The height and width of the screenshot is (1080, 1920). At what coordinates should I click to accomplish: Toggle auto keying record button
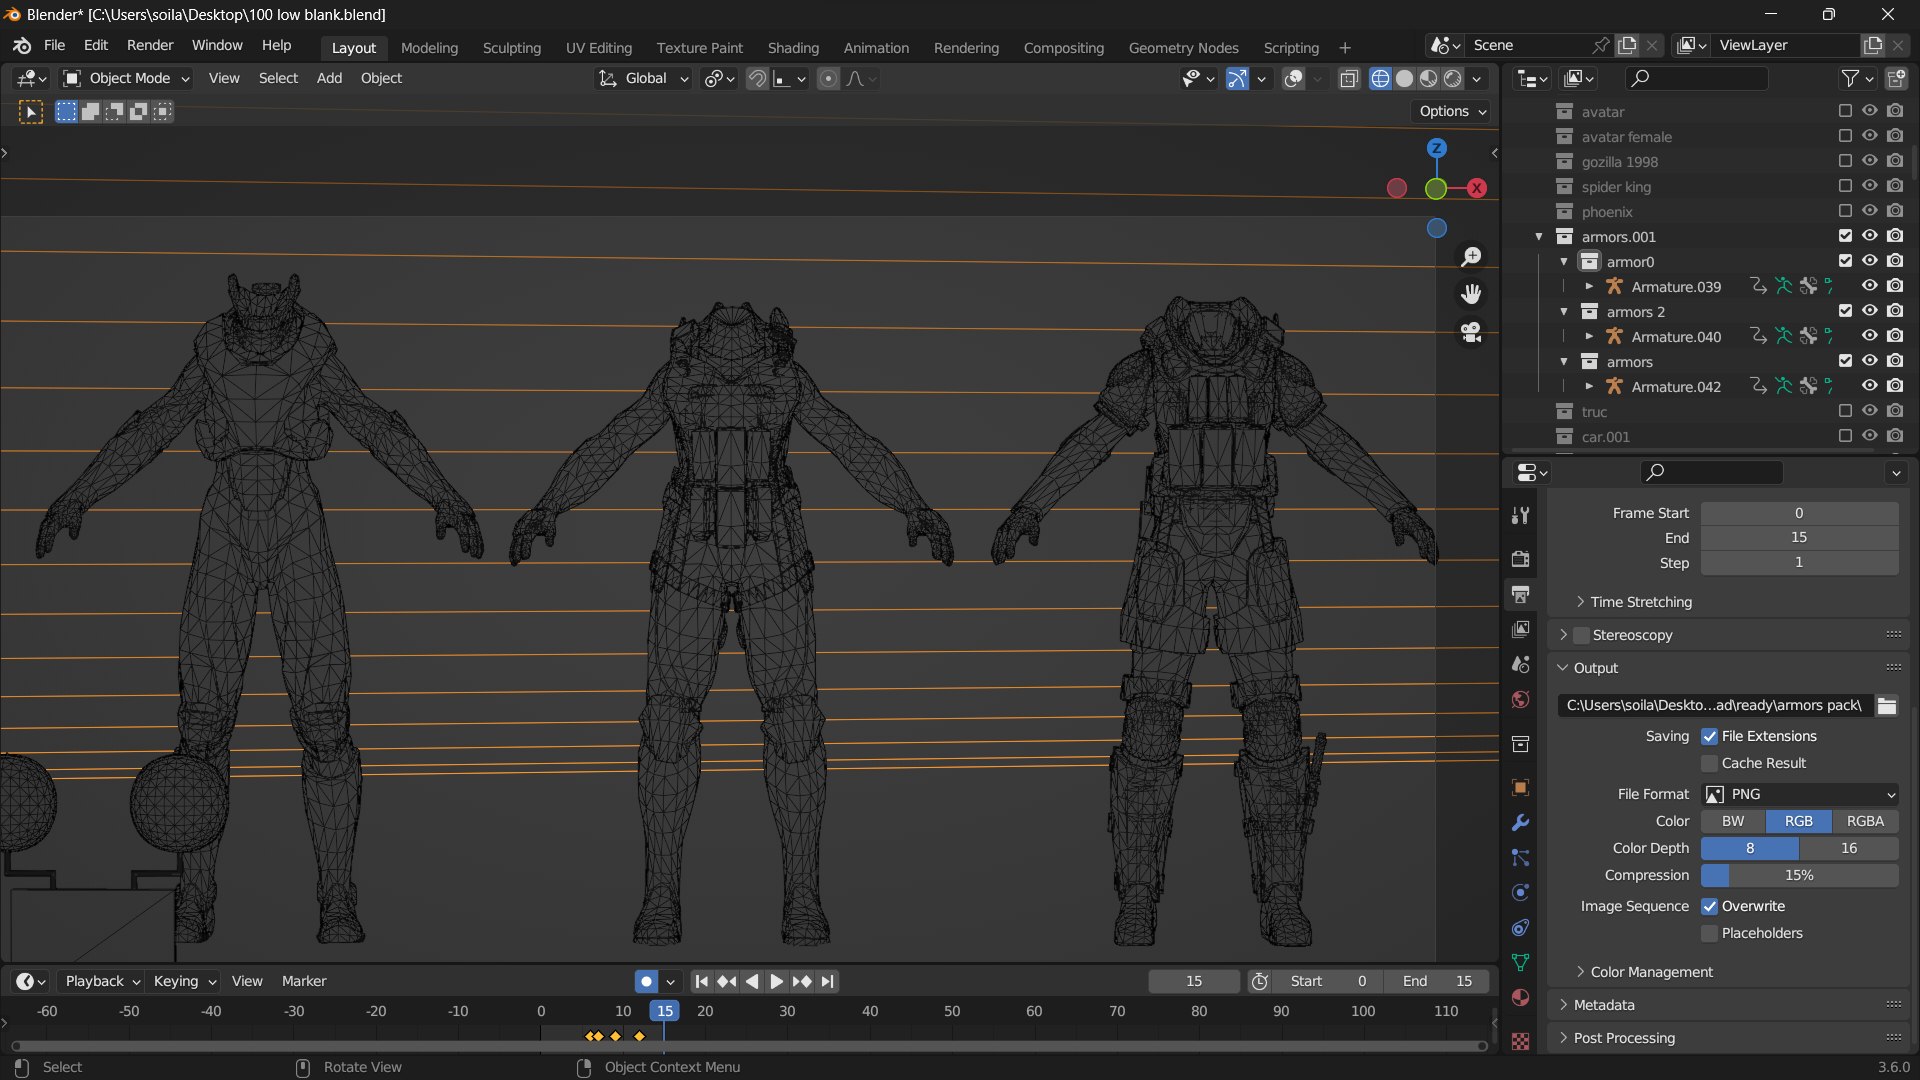pos(646,981)
